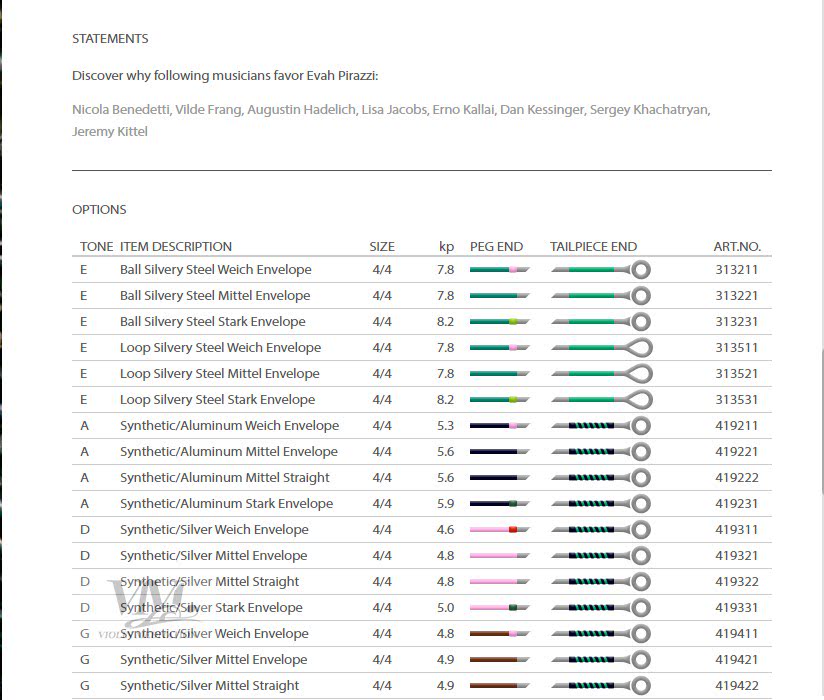The image size is (824, 700).
Task: Click the peg end image for article 419322
Action: point(499,582)
